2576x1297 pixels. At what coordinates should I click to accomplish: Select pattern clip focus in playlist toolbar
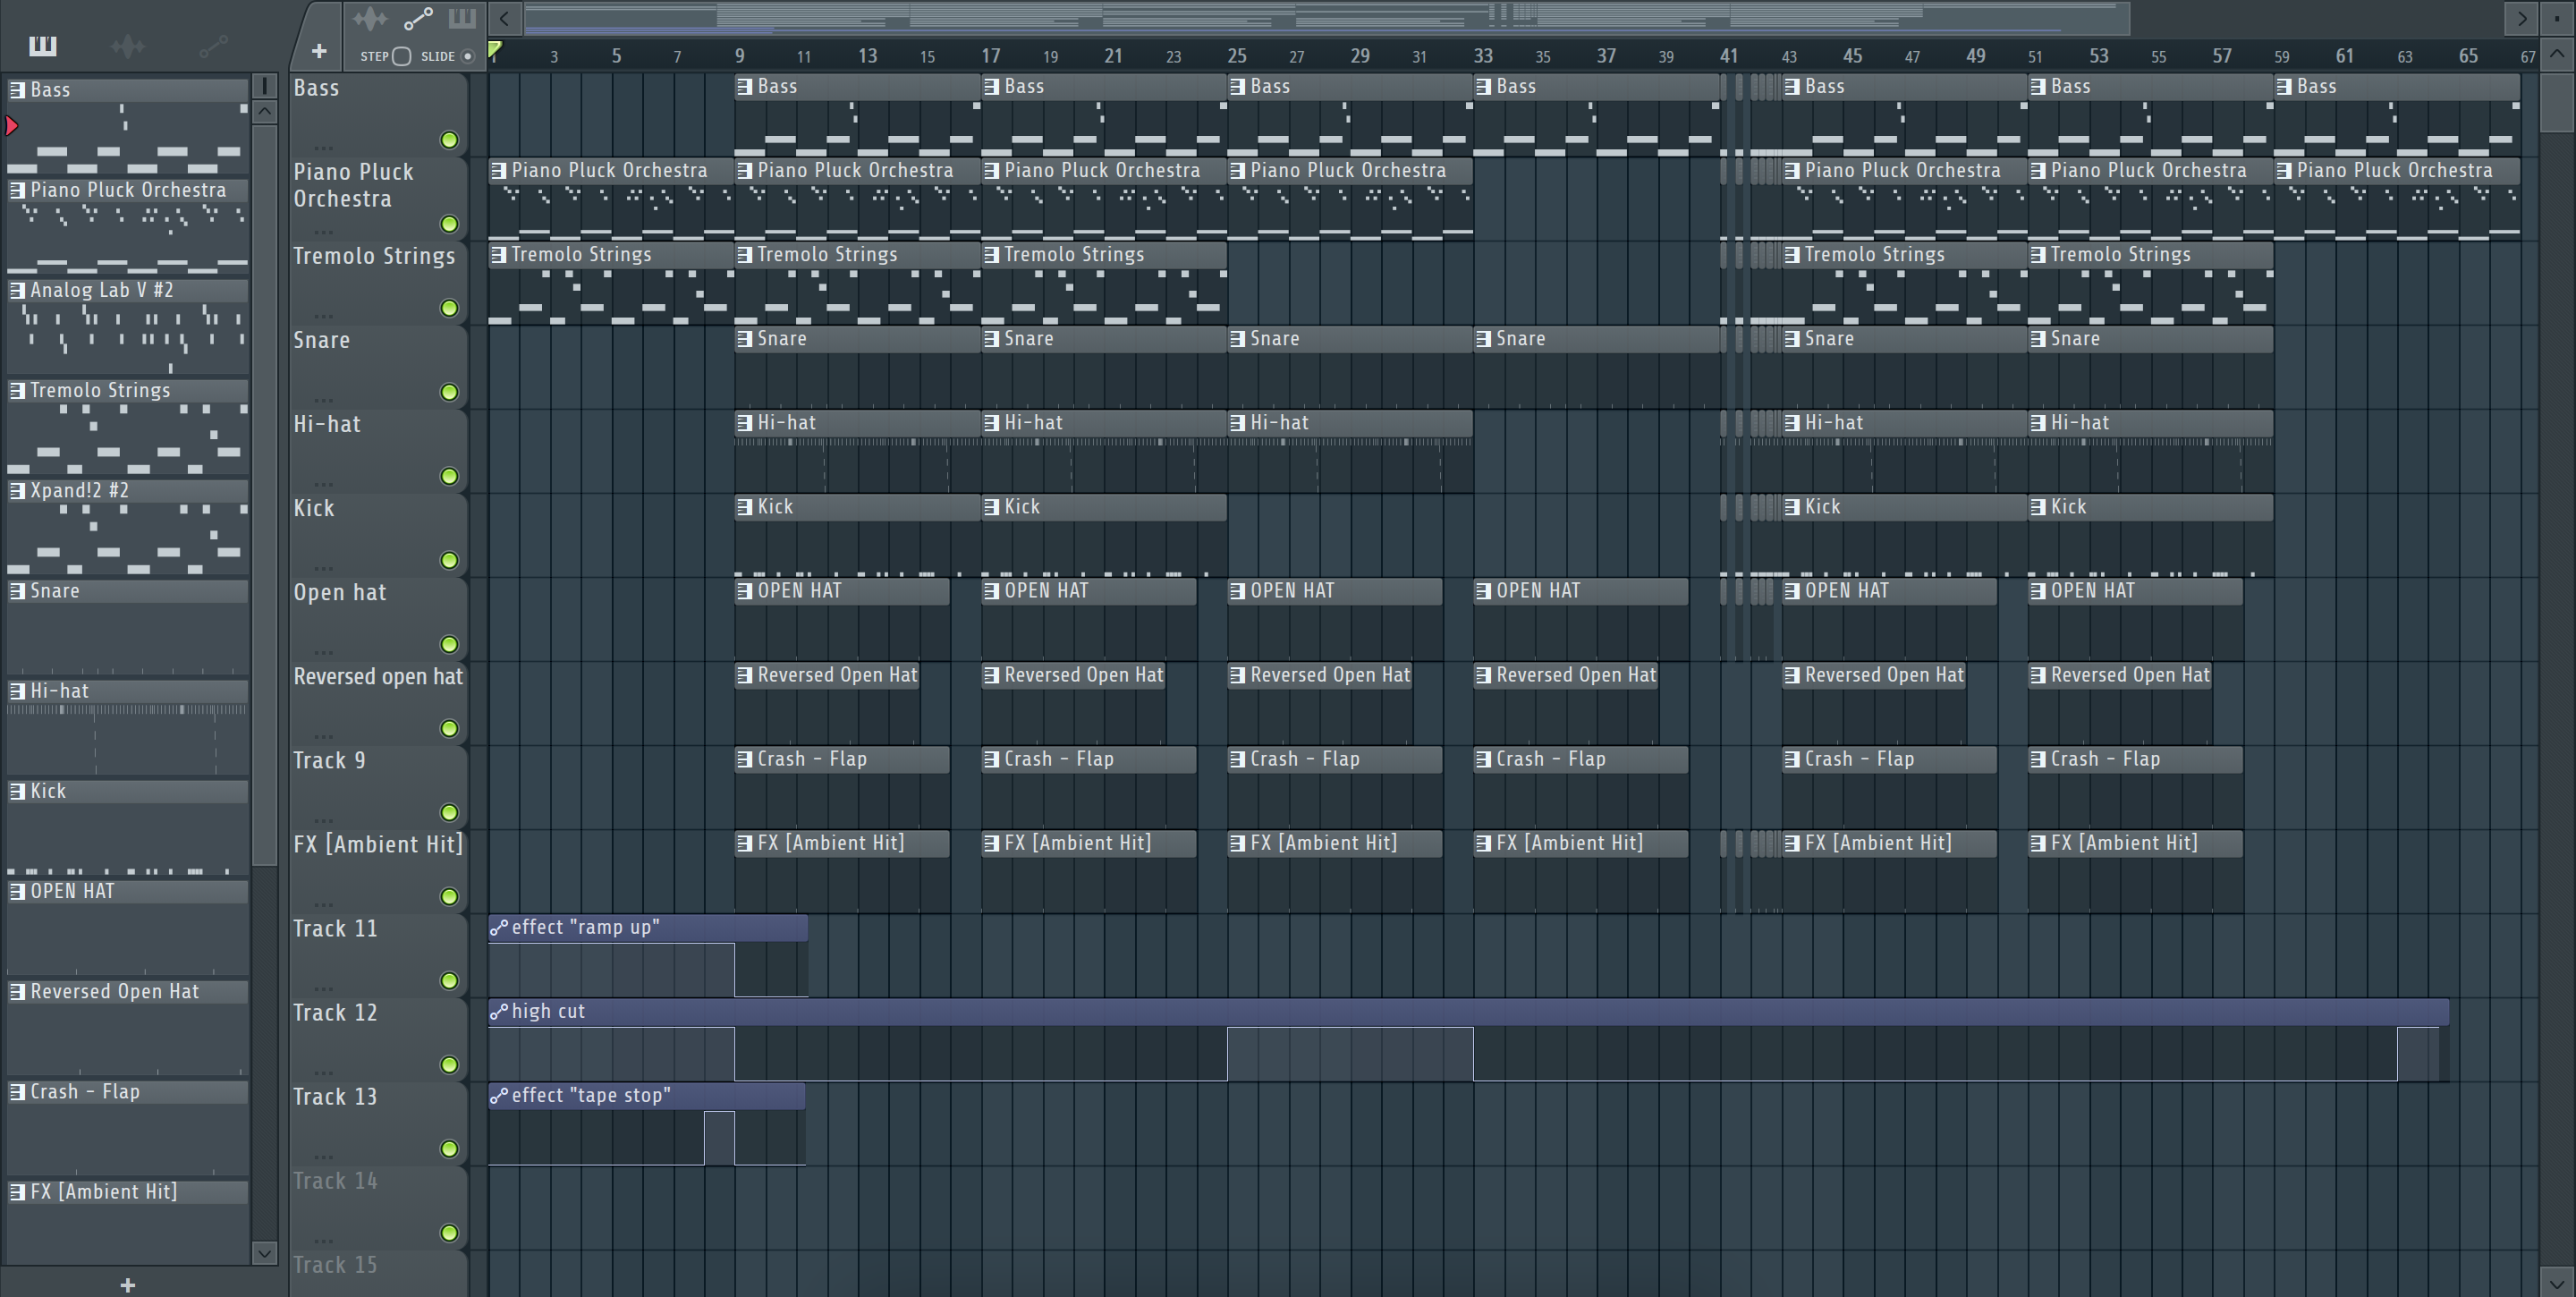tap(462, 18)
